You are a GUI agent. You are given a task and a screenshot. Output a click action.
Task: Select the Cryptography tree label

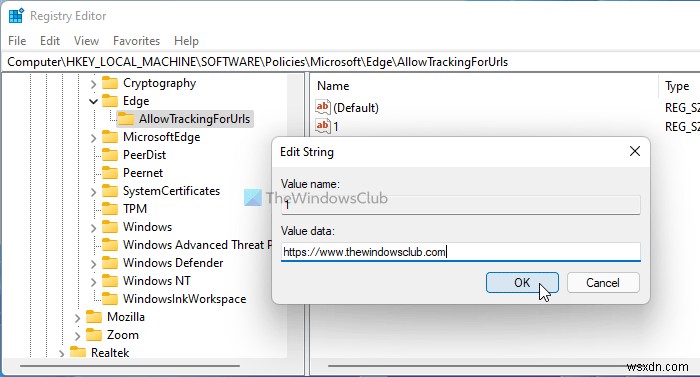159,83
